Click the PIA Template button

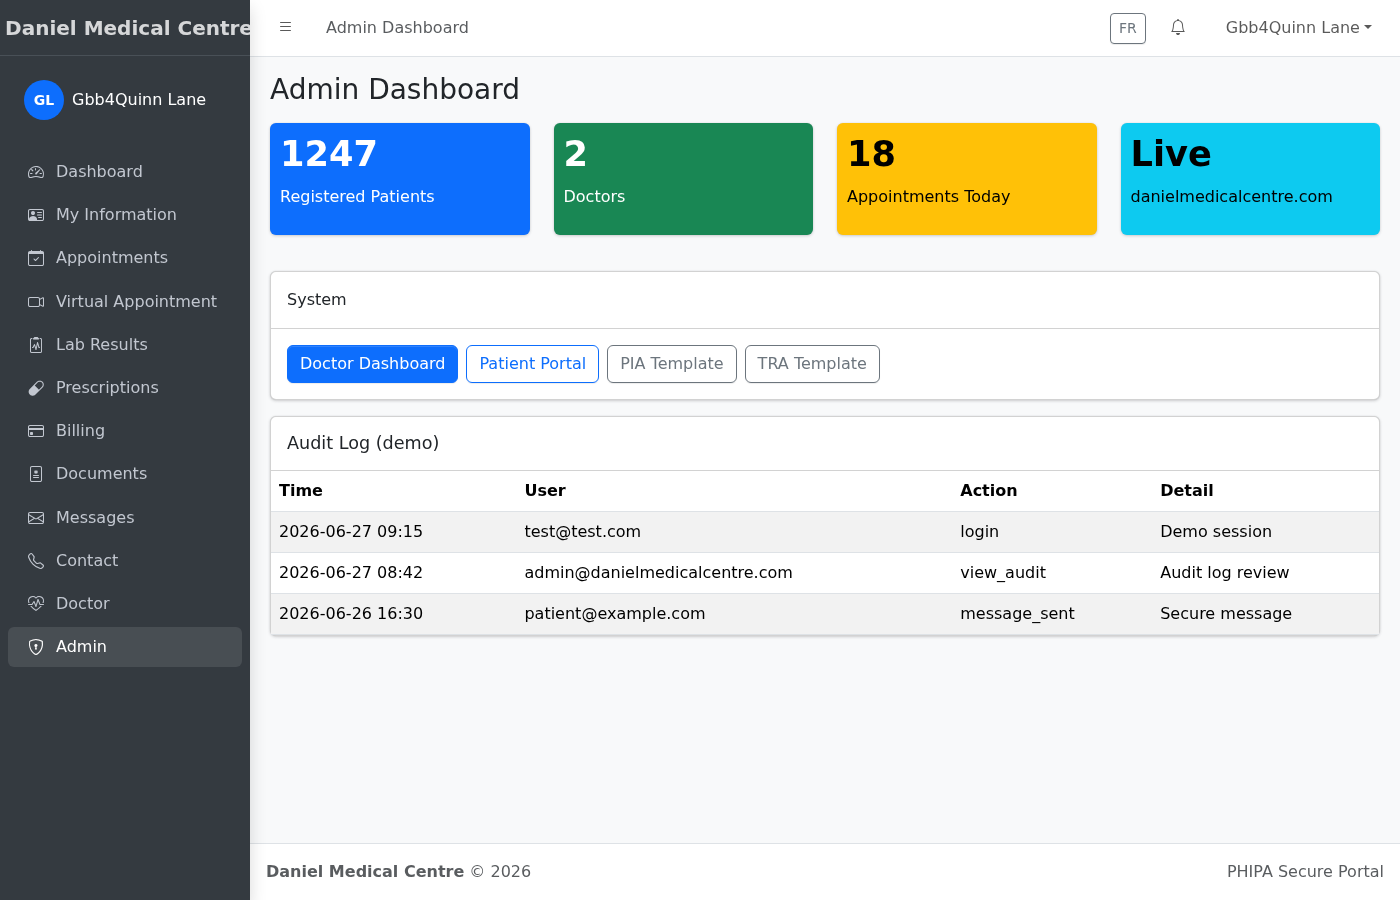click(x=672, y=364)
